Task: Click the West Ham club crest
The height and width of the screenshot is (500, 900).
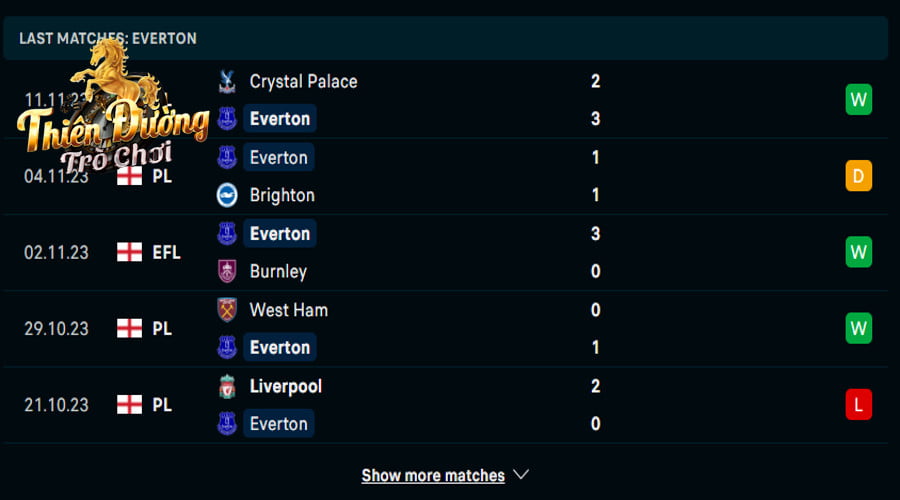Action: 227,310
